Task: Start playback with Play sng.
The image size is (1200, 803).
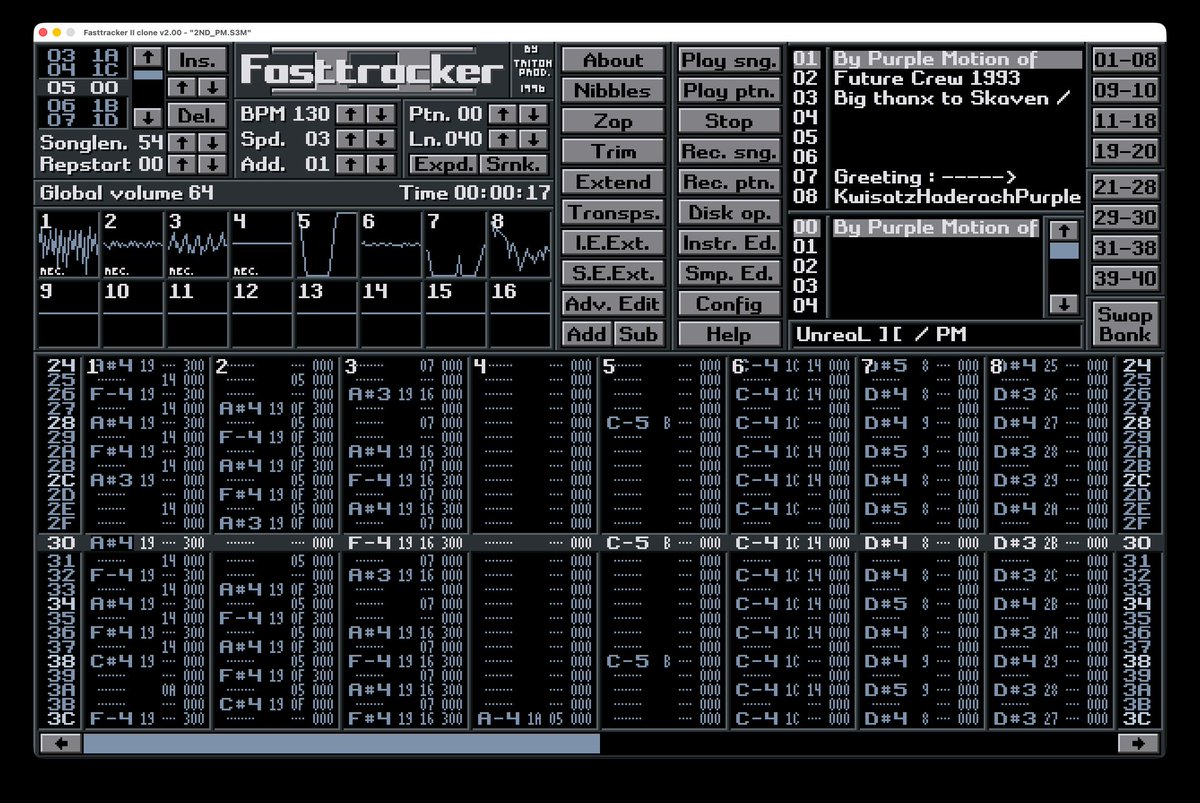Action: click(x=729, y=60)
